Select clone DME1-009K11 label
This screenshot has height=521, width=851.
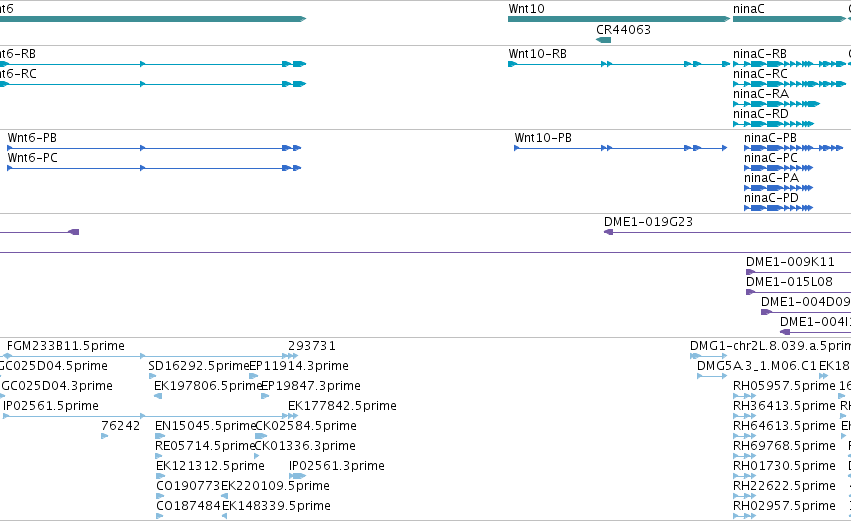click(790, 262)
